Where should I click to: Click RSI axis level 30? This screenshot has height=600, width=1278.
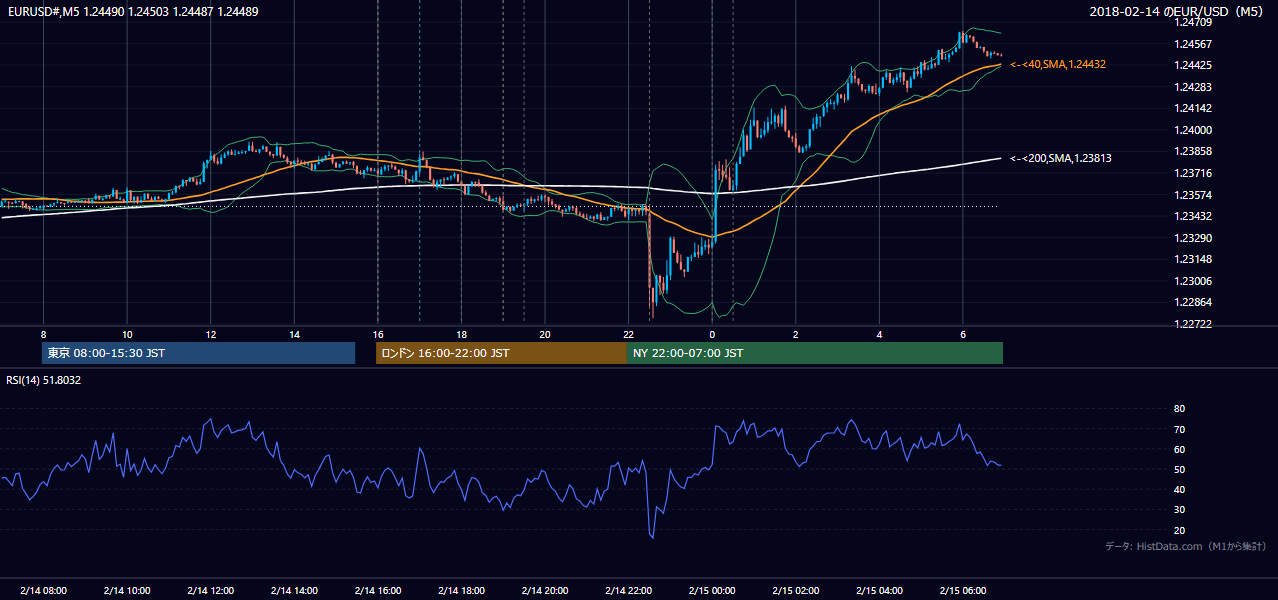(x=1179, y=510)
